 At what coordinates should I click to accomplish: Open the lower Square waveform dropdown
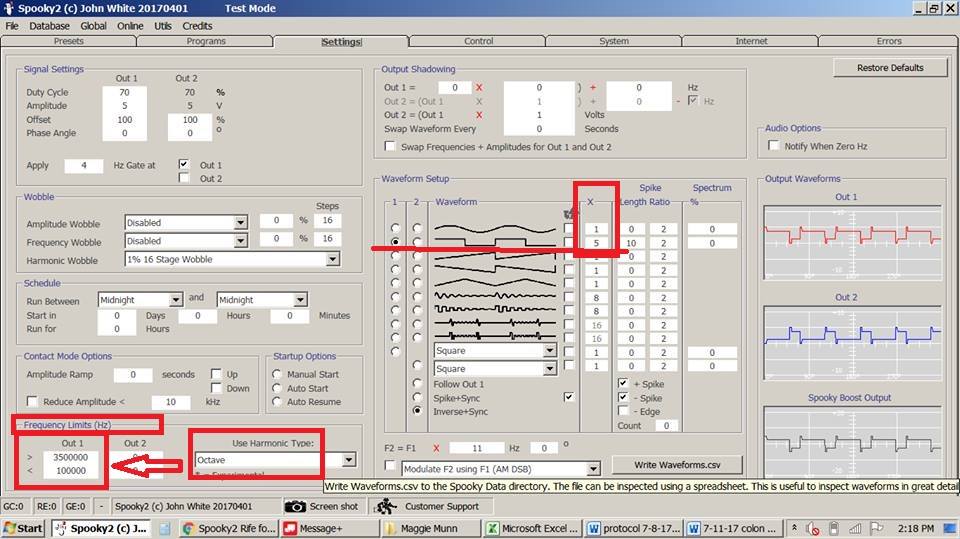click(x=550, y=369)
